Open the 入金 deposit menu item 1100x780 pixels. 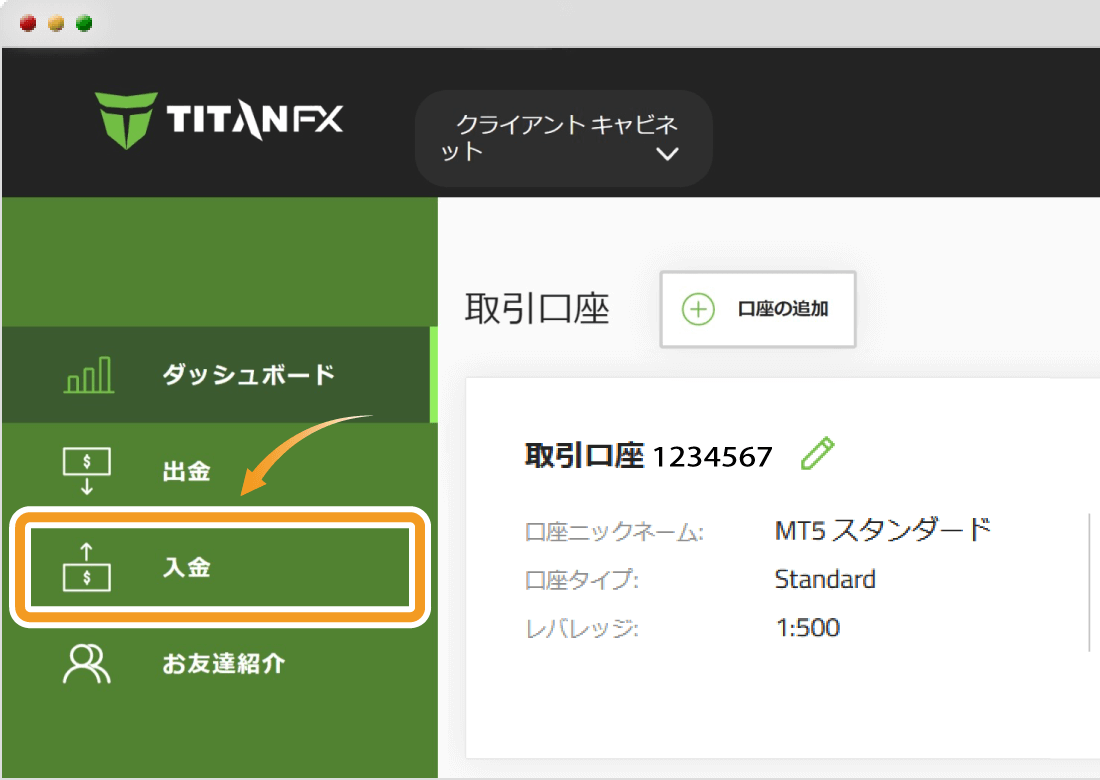point(220,567)
